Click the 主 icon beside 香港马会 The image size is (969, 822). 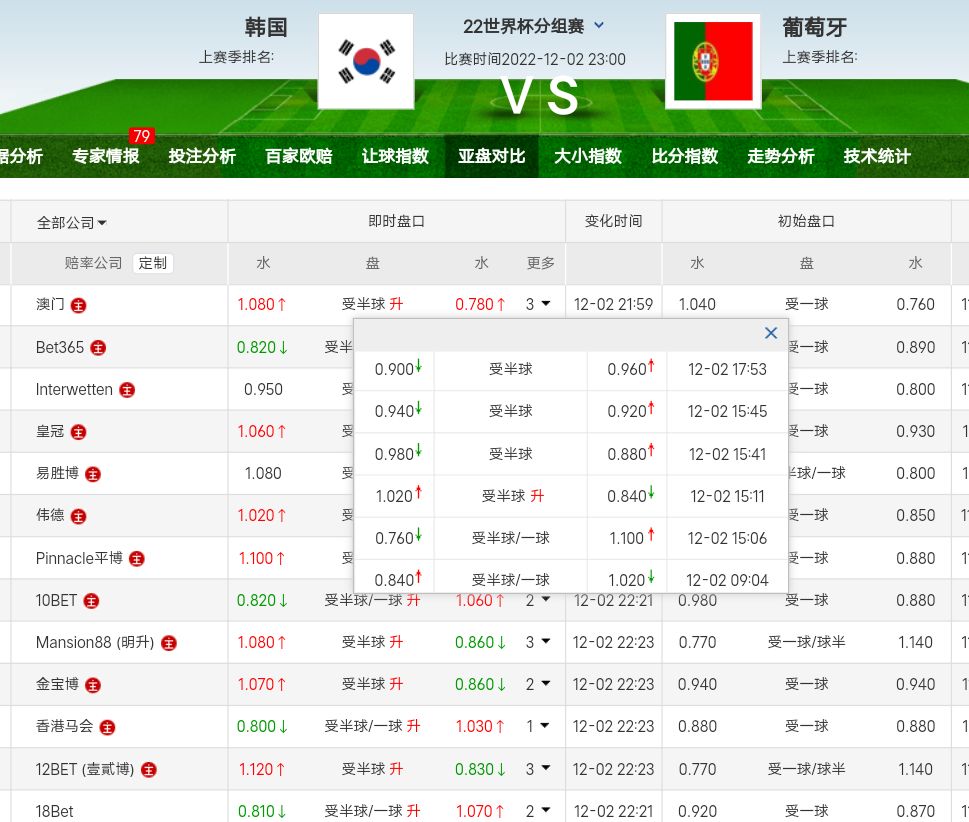107,728
